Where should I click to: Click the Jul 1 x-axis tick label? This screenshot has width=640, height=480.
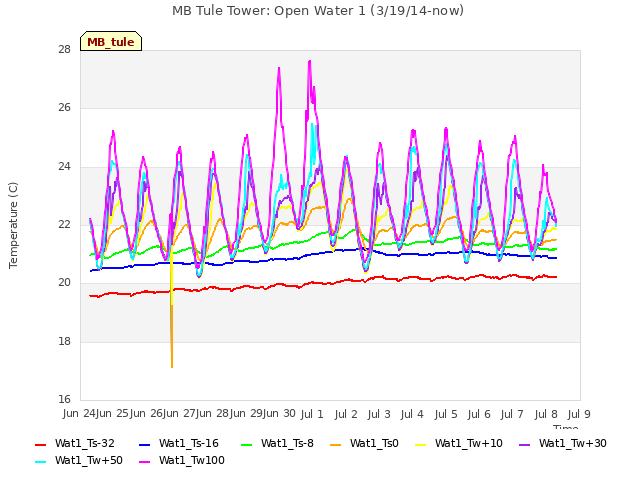(x=312, y=414)
